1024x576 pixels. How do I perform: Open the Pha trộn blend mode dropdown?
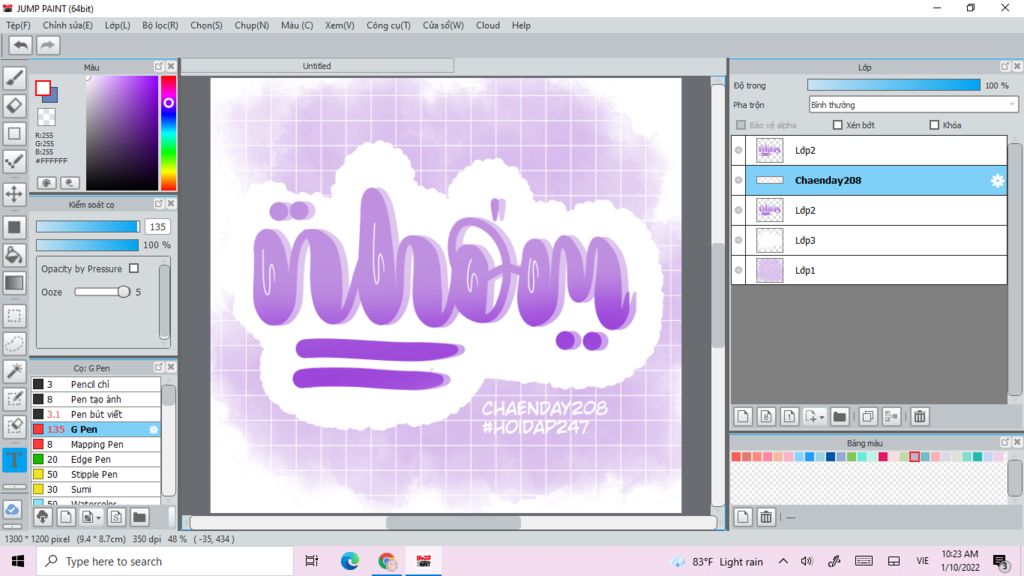click(x=913, y=104)
